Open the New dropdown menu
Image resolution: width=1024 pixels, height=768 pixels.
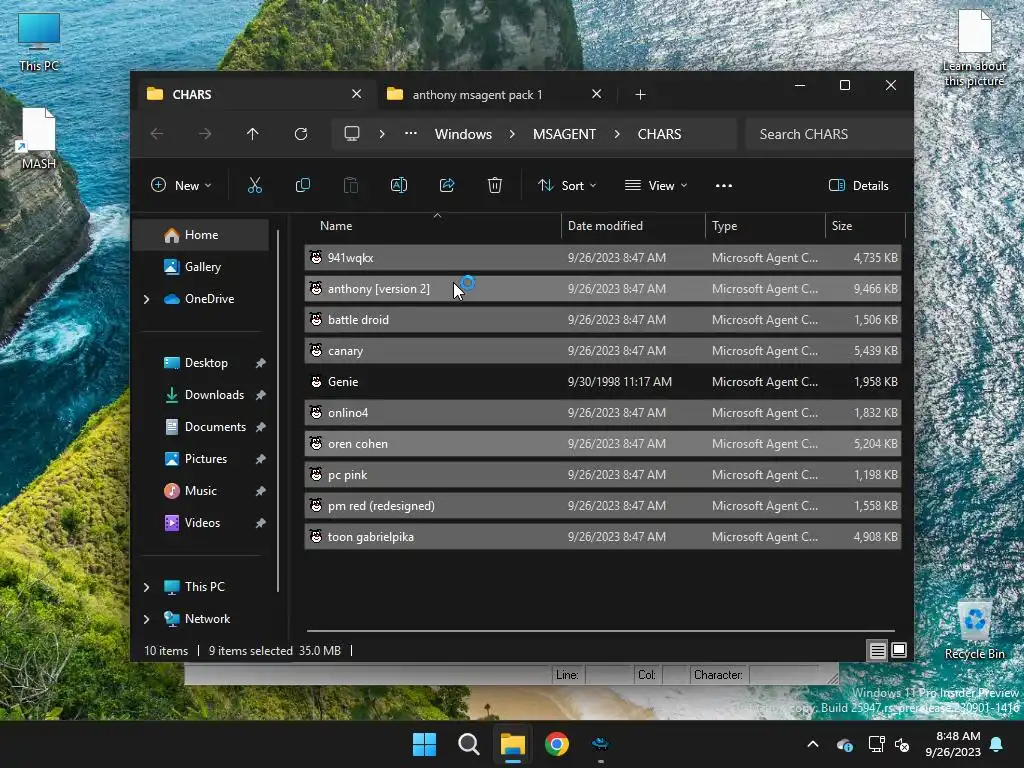tap(181, 185)
